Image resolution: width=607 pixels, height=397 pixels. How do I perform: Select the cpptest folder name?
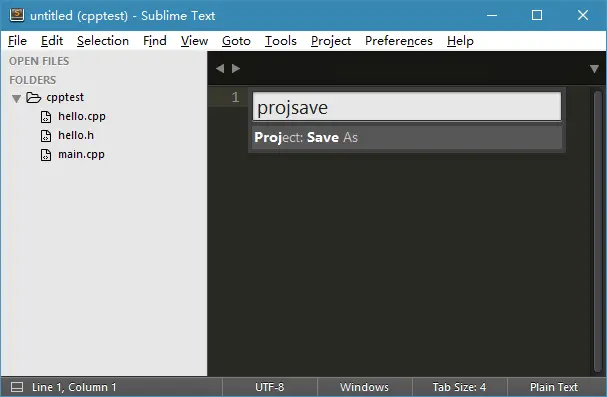[65, 97]
